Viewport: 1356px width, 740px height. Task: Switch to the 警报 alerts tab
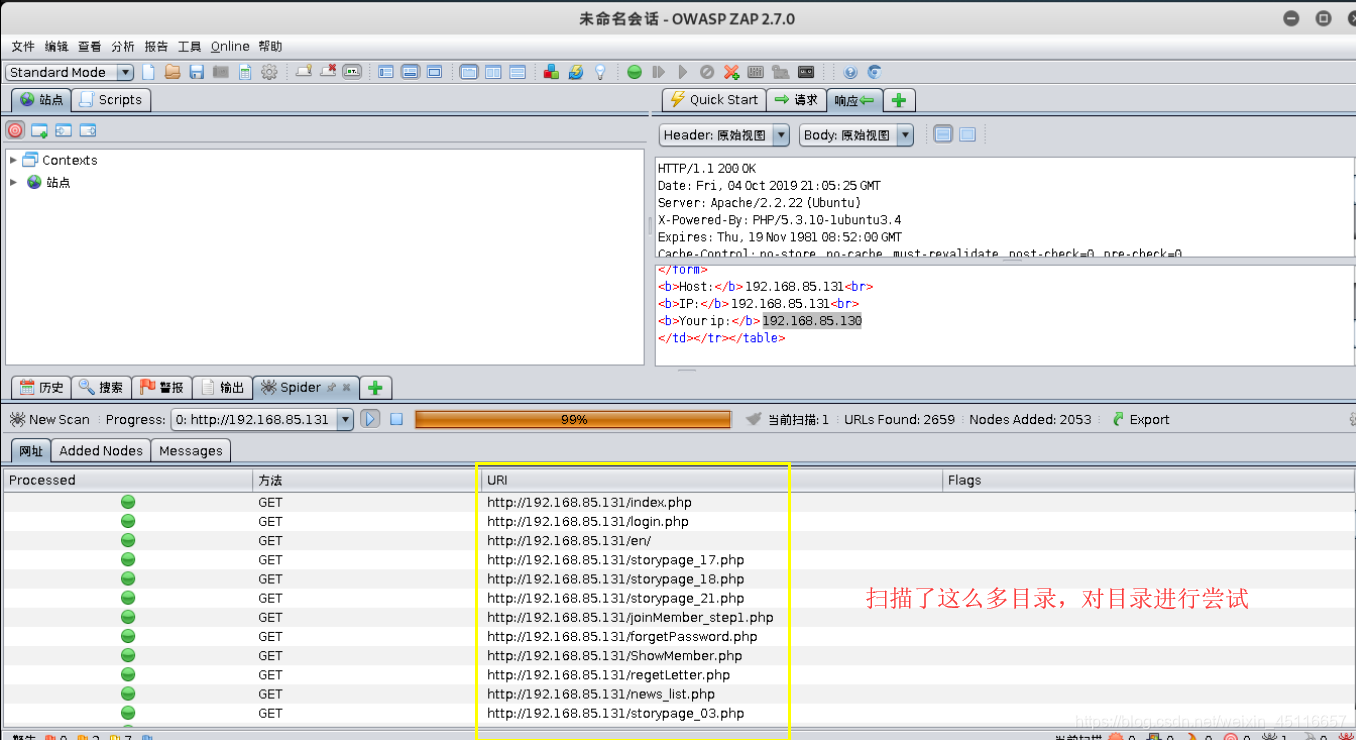161,387
